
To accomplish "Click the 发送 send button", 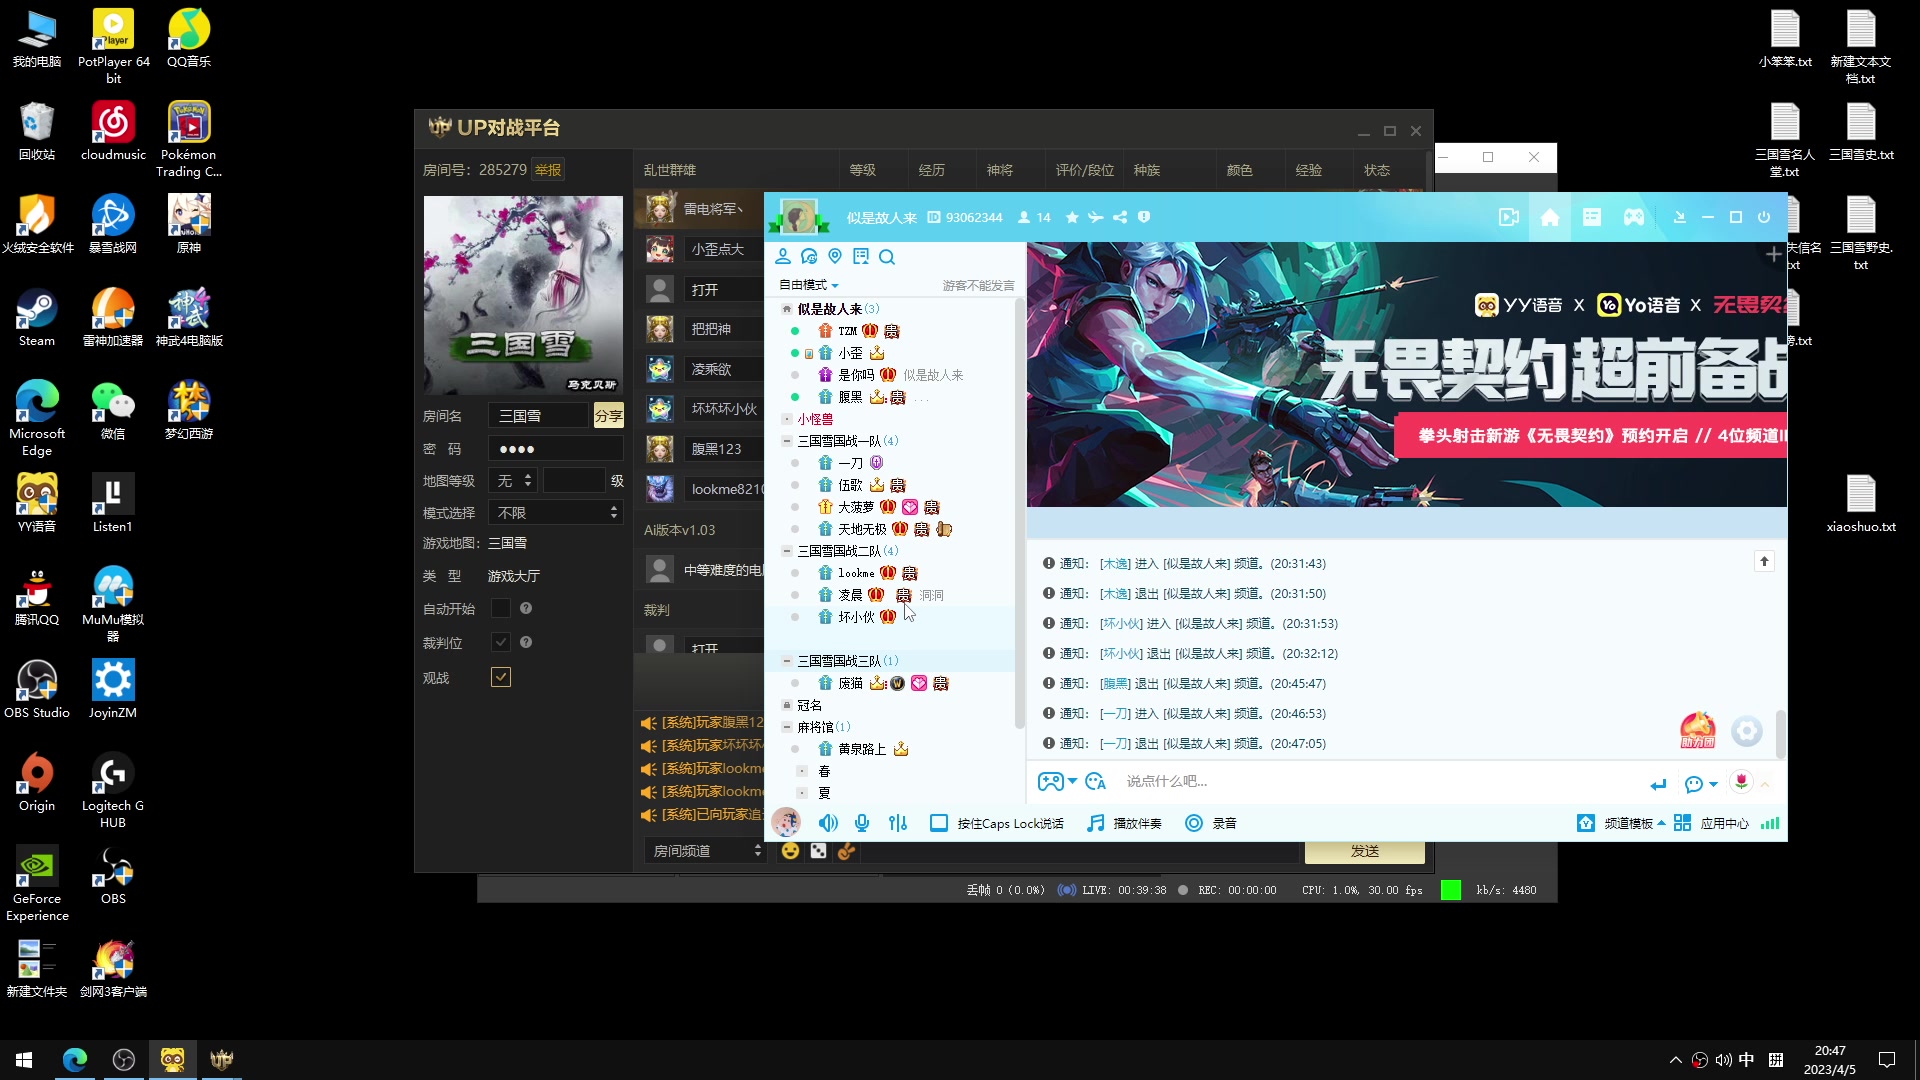I will coord(1365,850).
